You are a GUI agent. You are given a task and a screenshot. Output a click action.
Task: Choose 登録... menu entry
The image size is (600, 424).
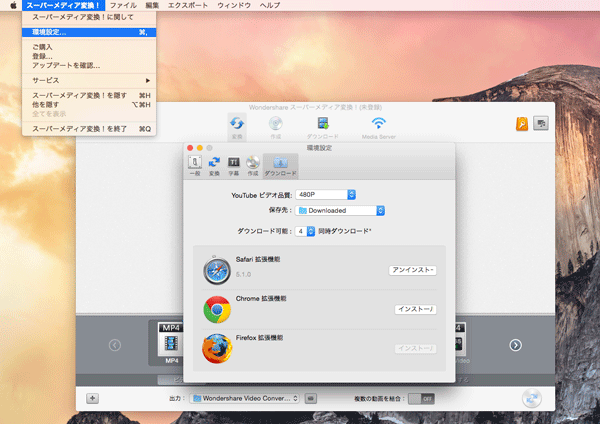point(89,56)
